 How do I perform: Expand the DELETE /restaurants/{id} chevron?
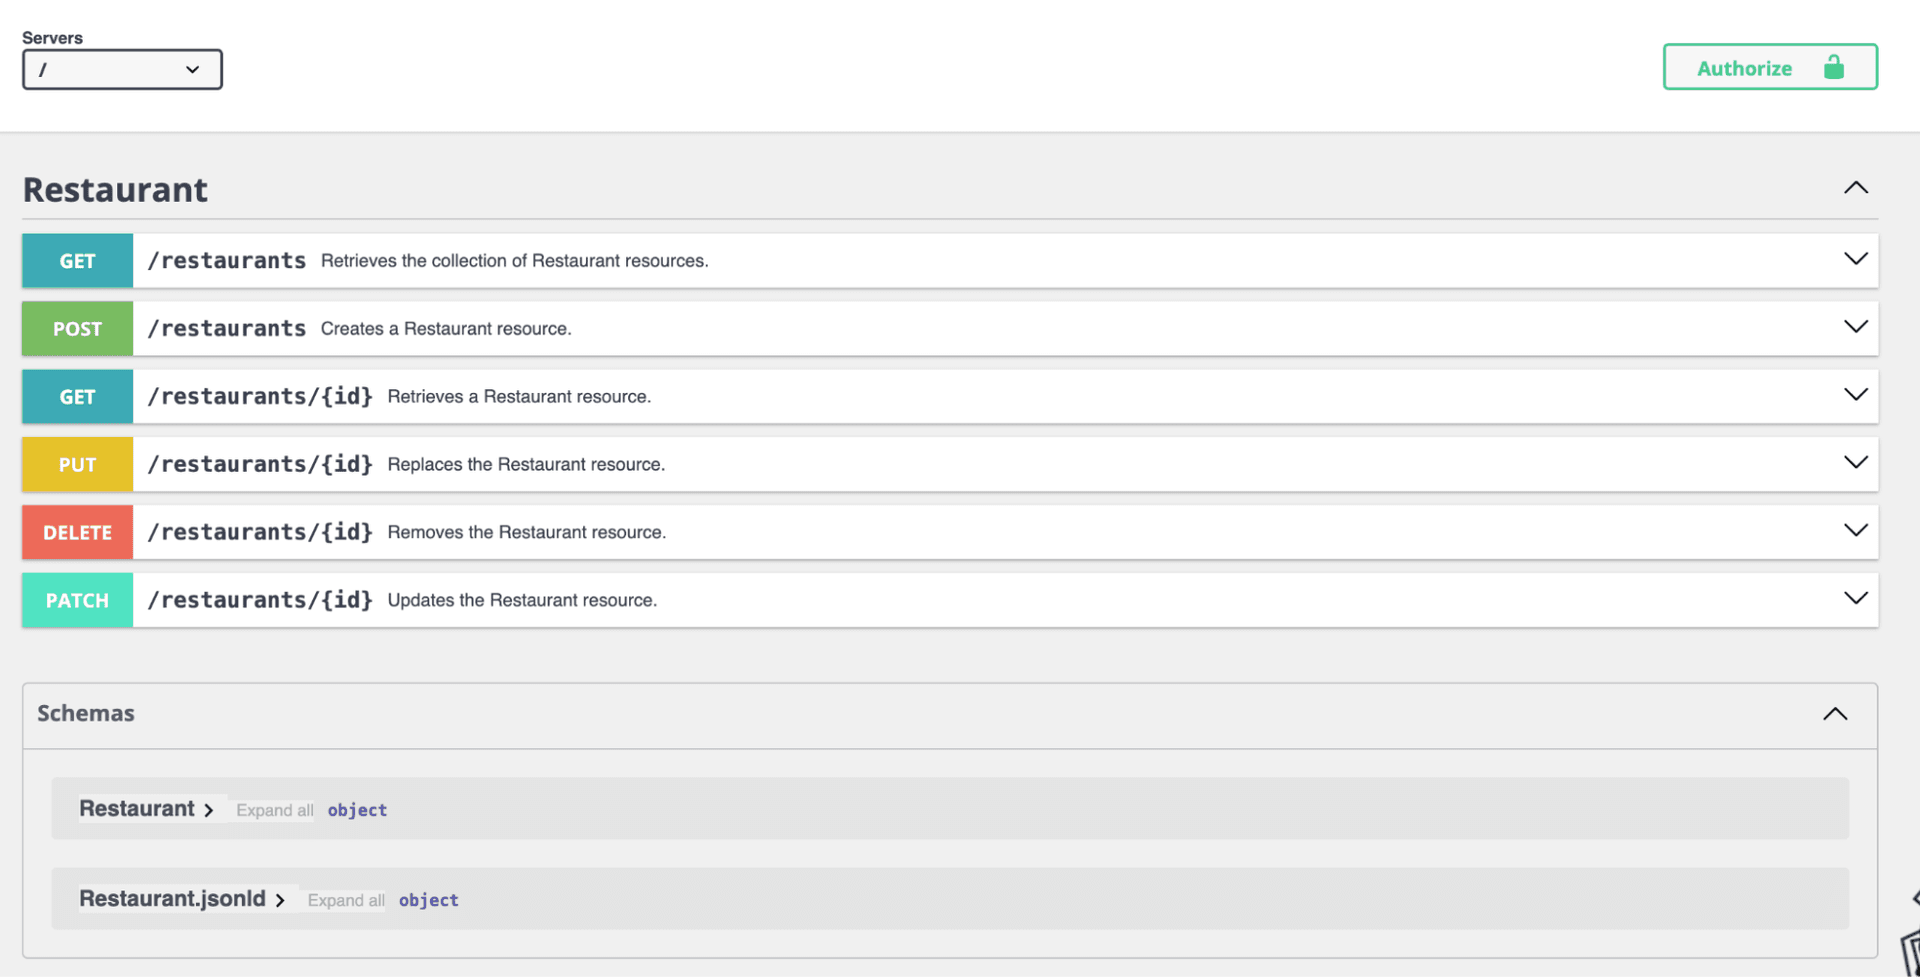pyautogui.click(x=1855, y=531)
